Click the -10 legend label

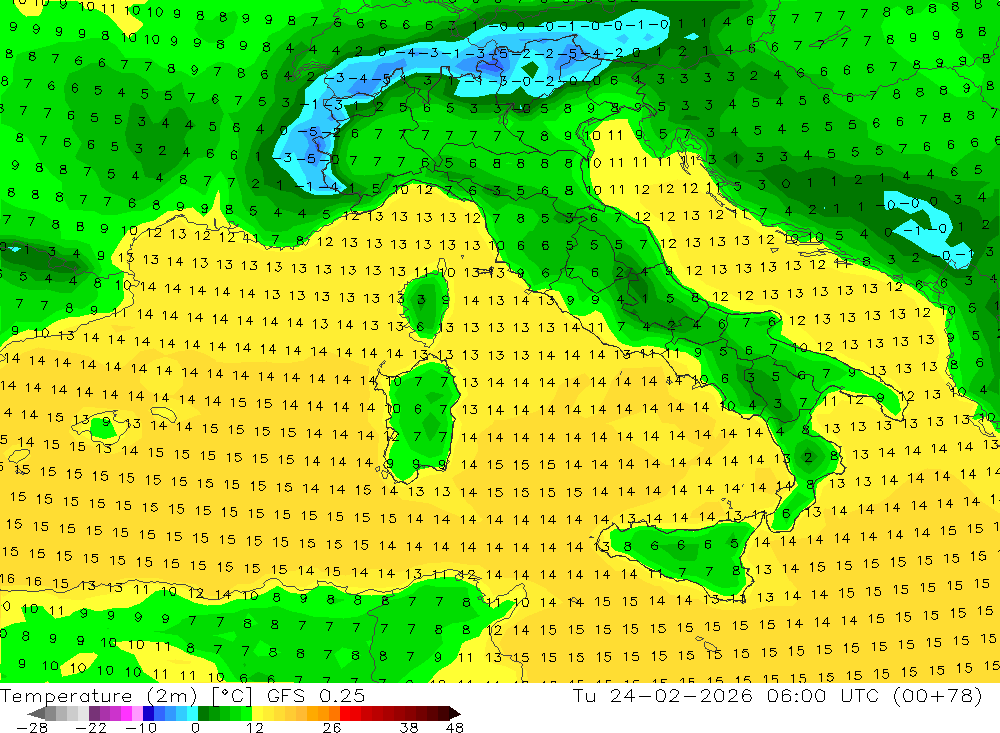click(141, 727)
